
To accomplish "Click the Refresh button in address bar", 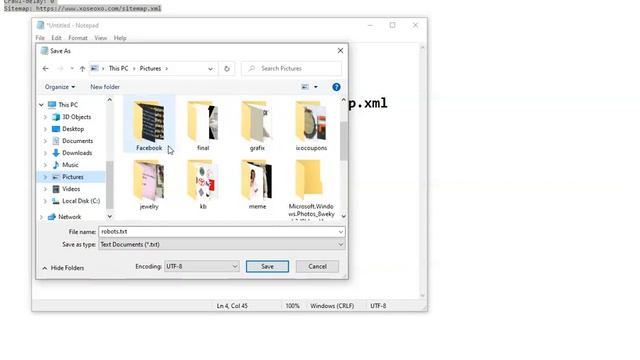I will [x=227, y=69].
